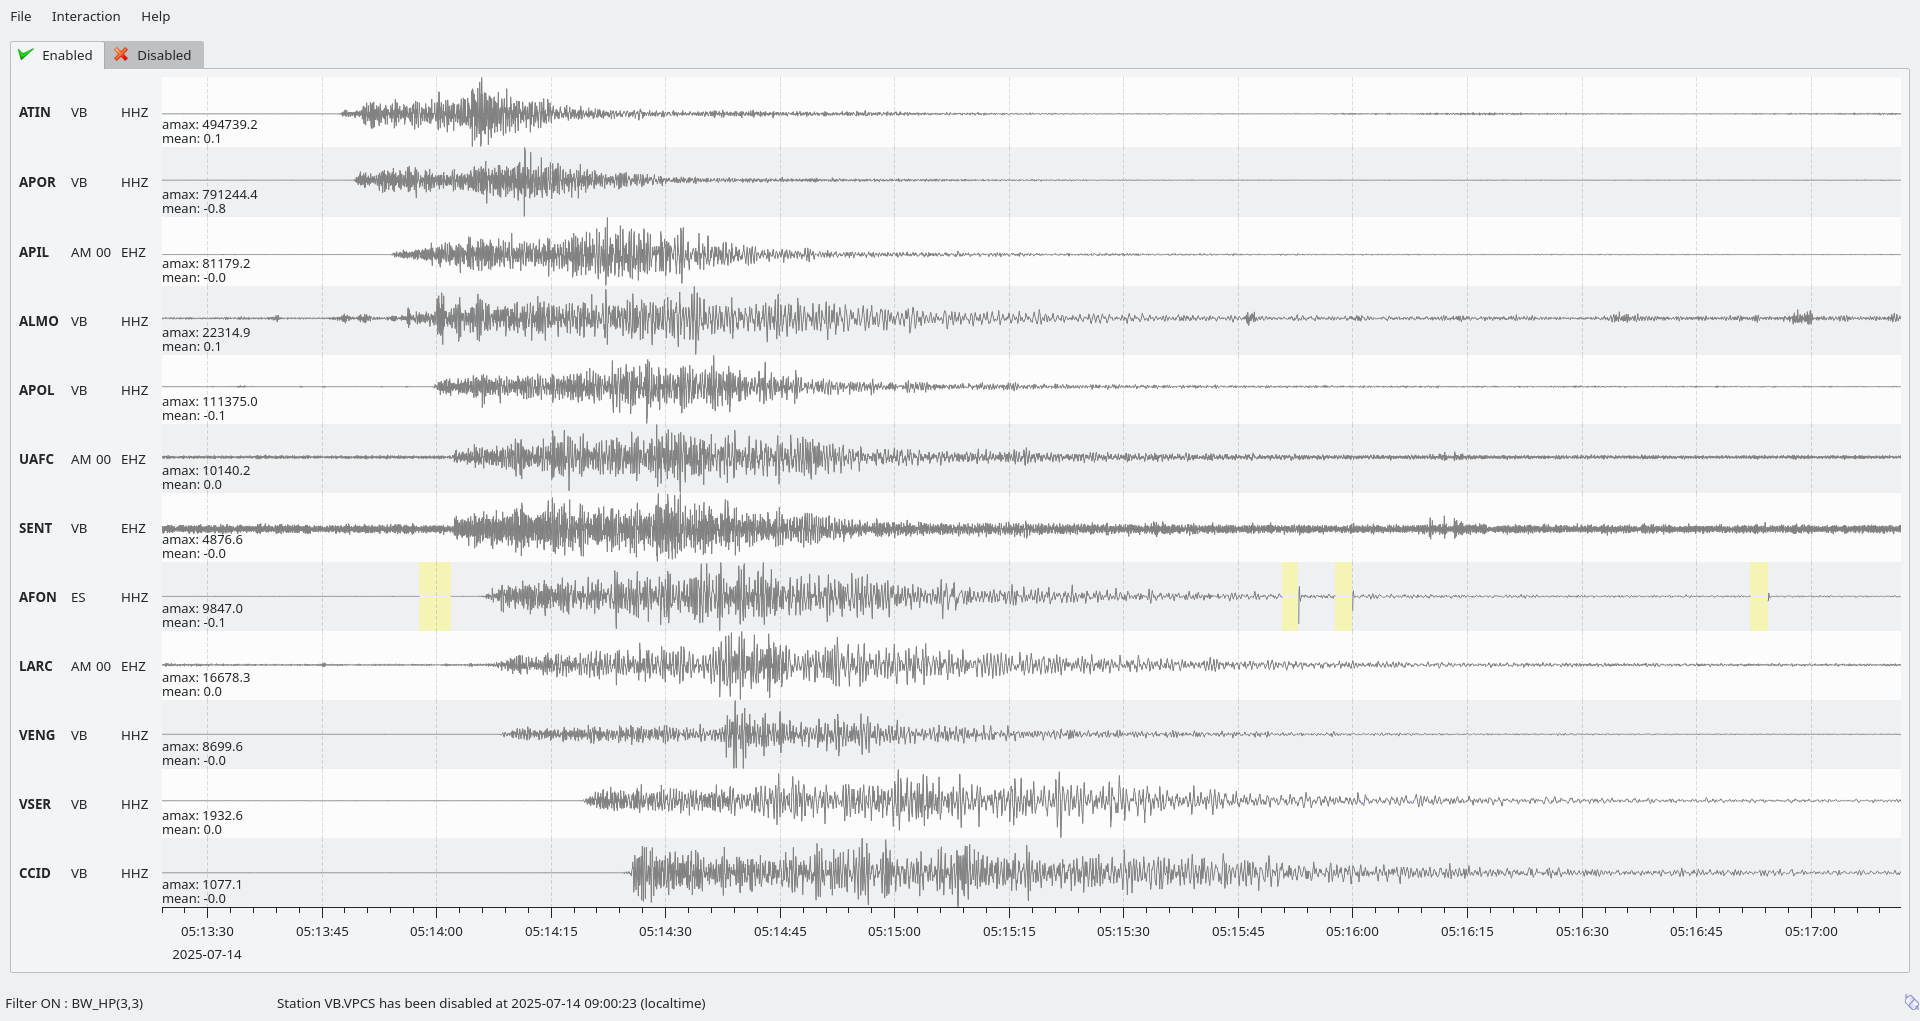Click the 05:15:00 tick label on time axis
Image resolution: width=1920 pixels, height=1021 pixels.
click(894, 931)
